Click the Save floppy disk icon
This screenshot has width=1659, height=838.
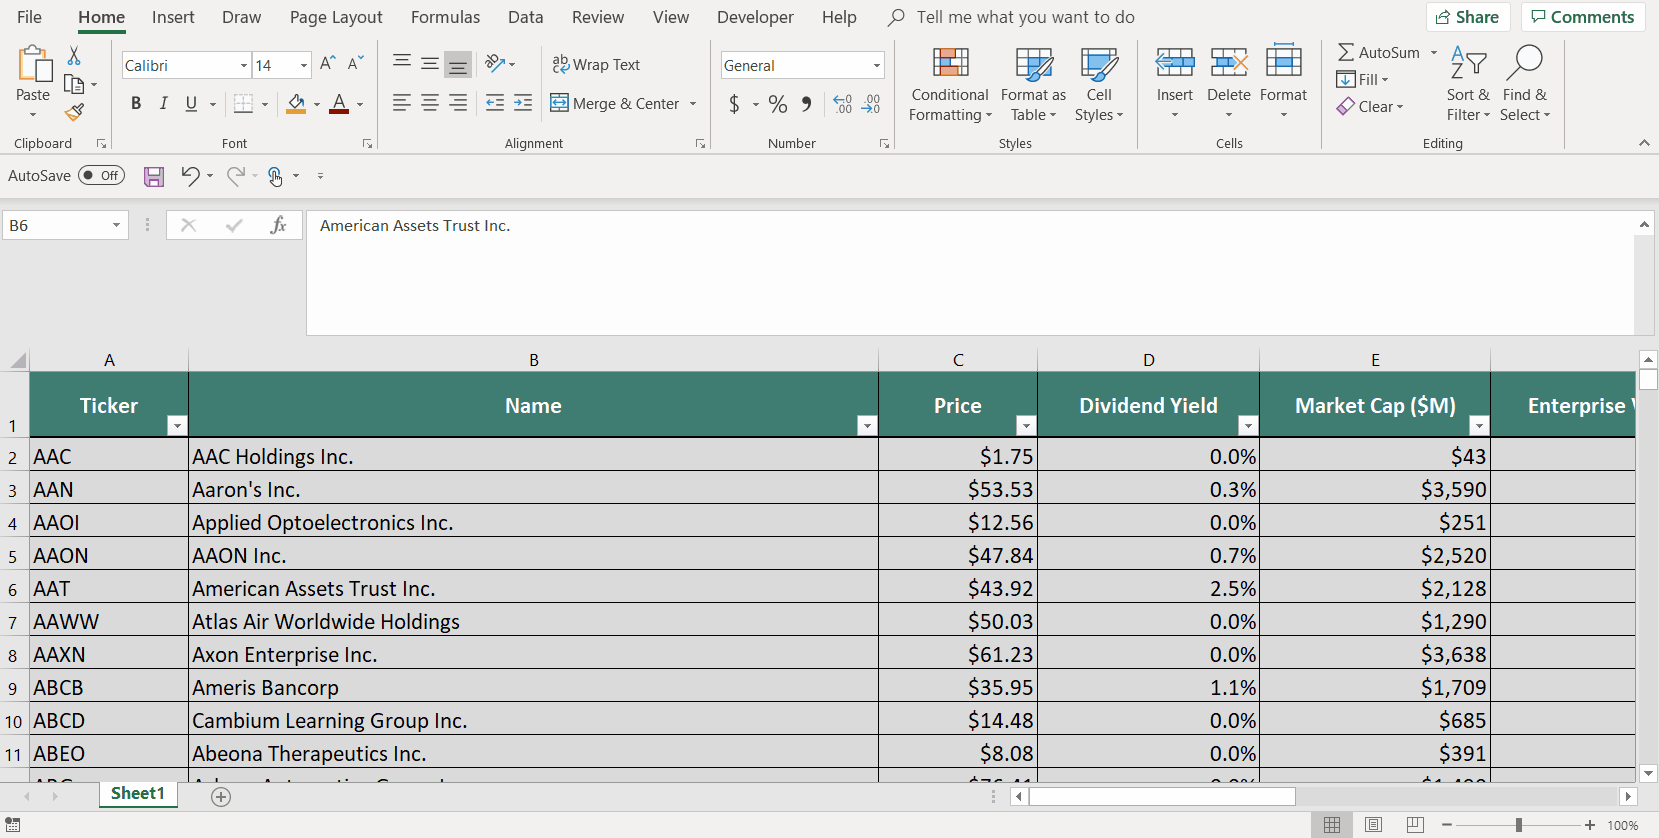pos(154,177)
